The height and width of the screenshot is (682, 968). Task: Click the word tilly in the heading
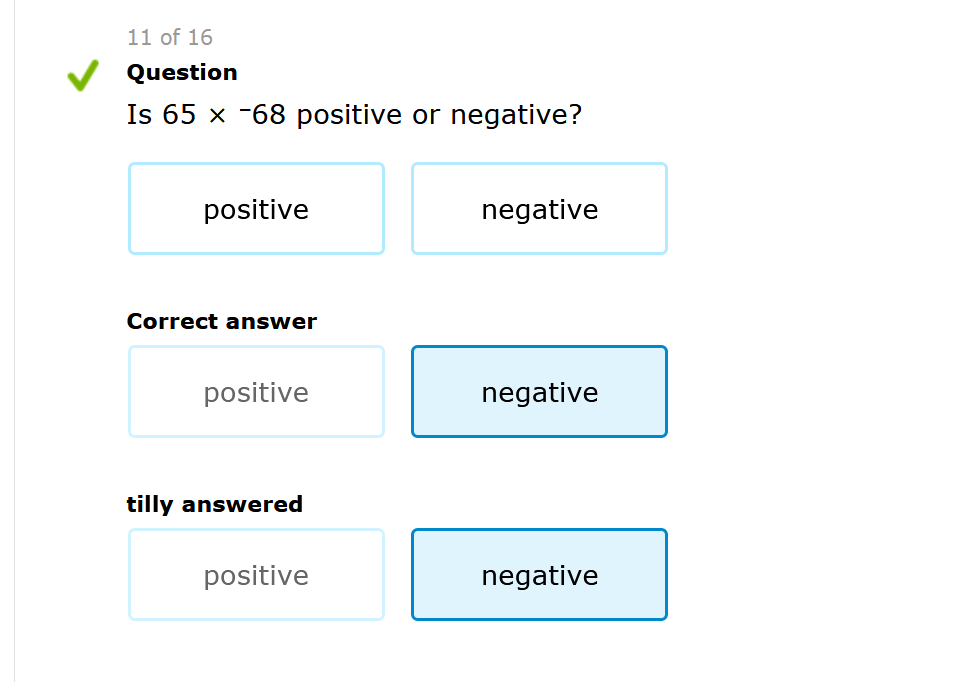(146, 504)
